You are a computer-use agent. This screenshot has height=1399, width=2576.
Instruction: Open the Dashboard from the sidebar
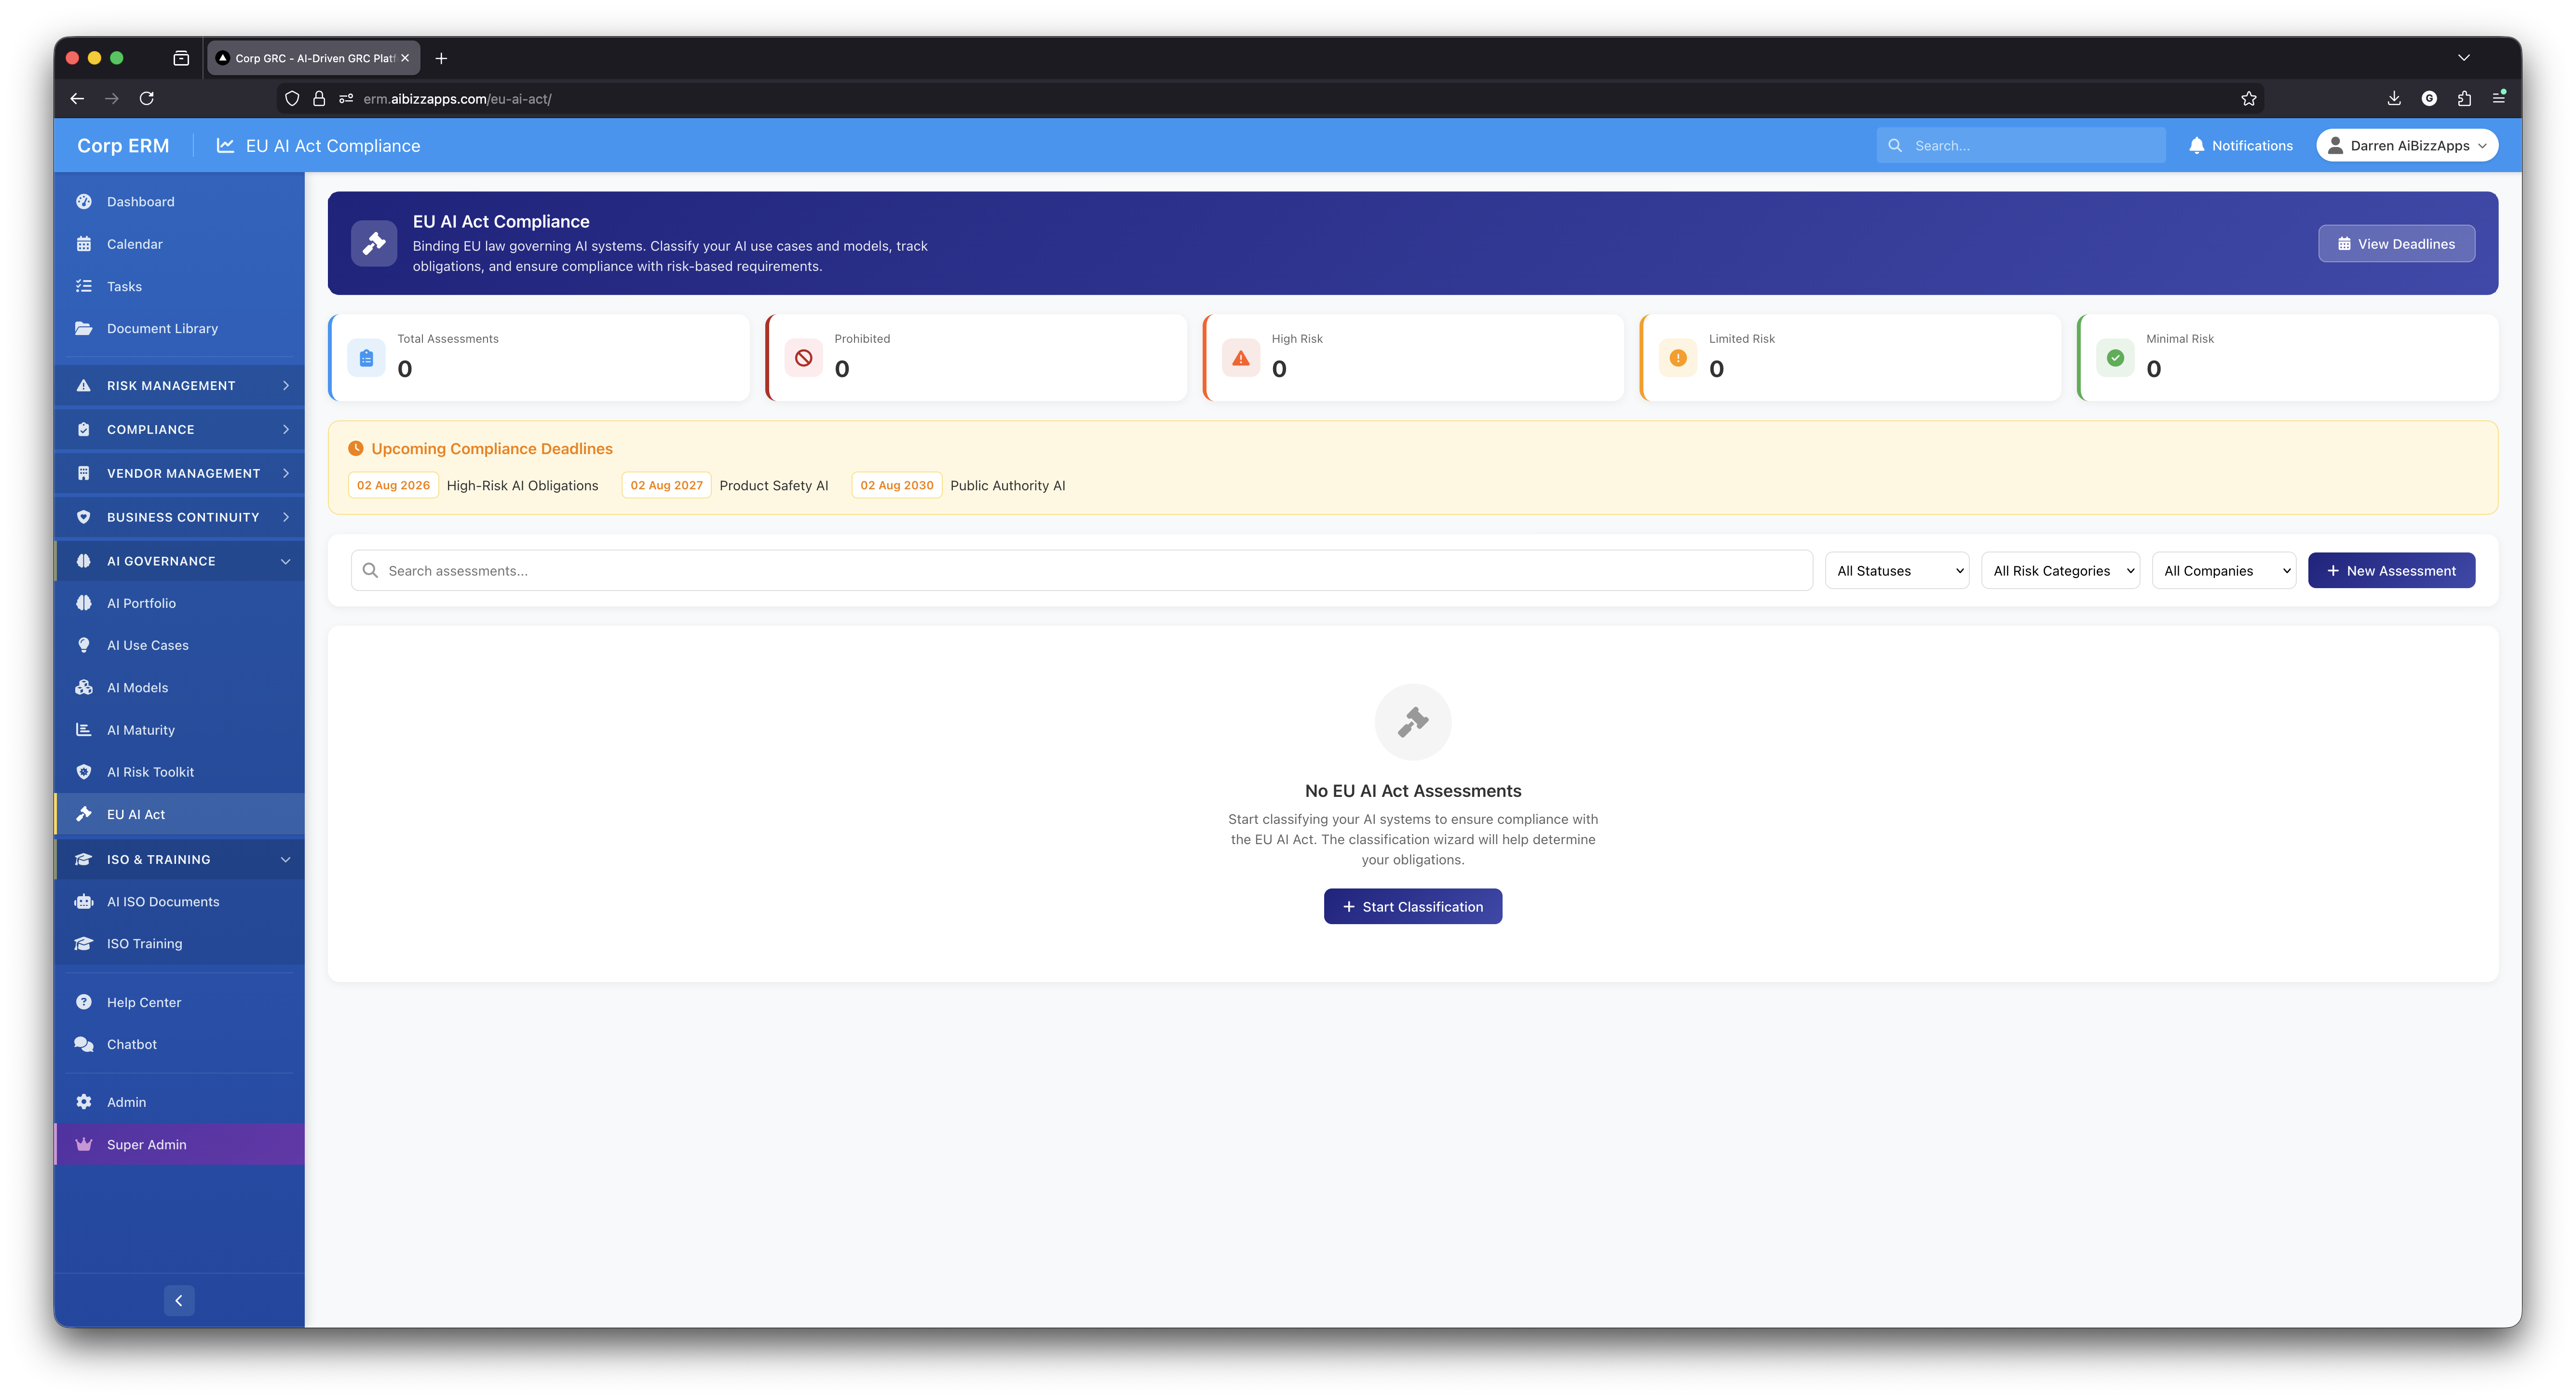point(140,201)
